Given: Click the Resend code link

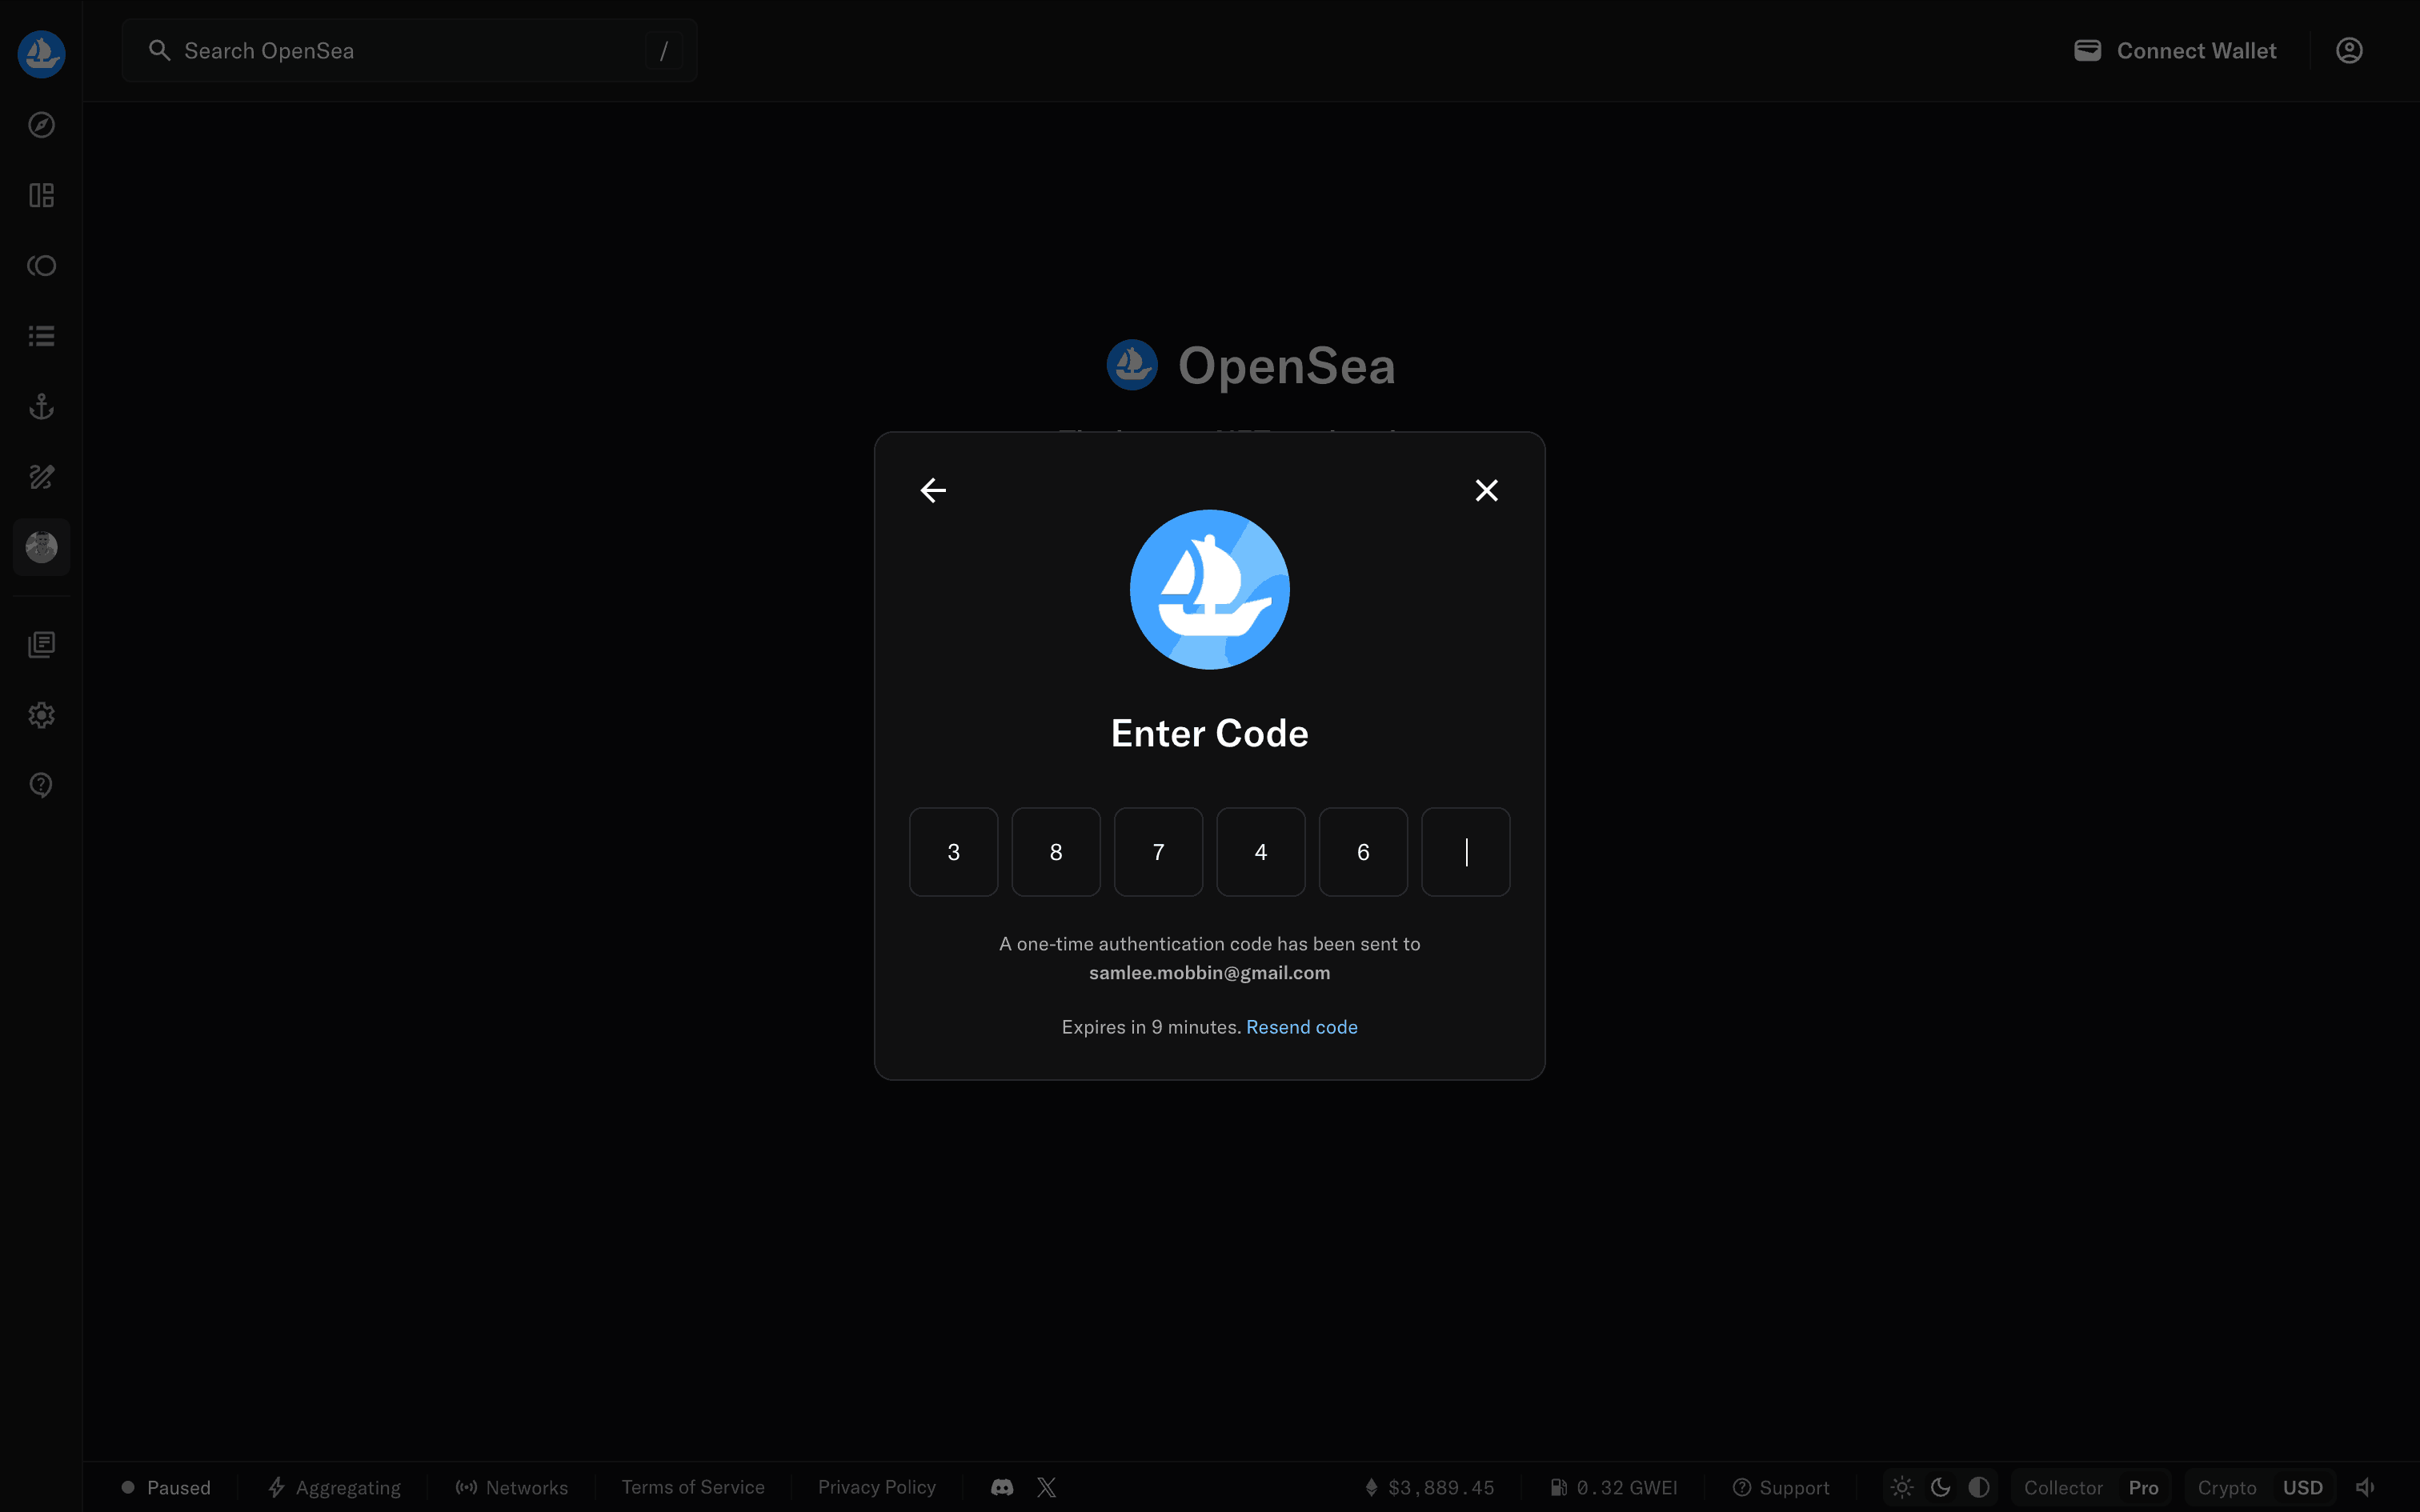Looking at the screenshot, I should click(1301, 1027).
